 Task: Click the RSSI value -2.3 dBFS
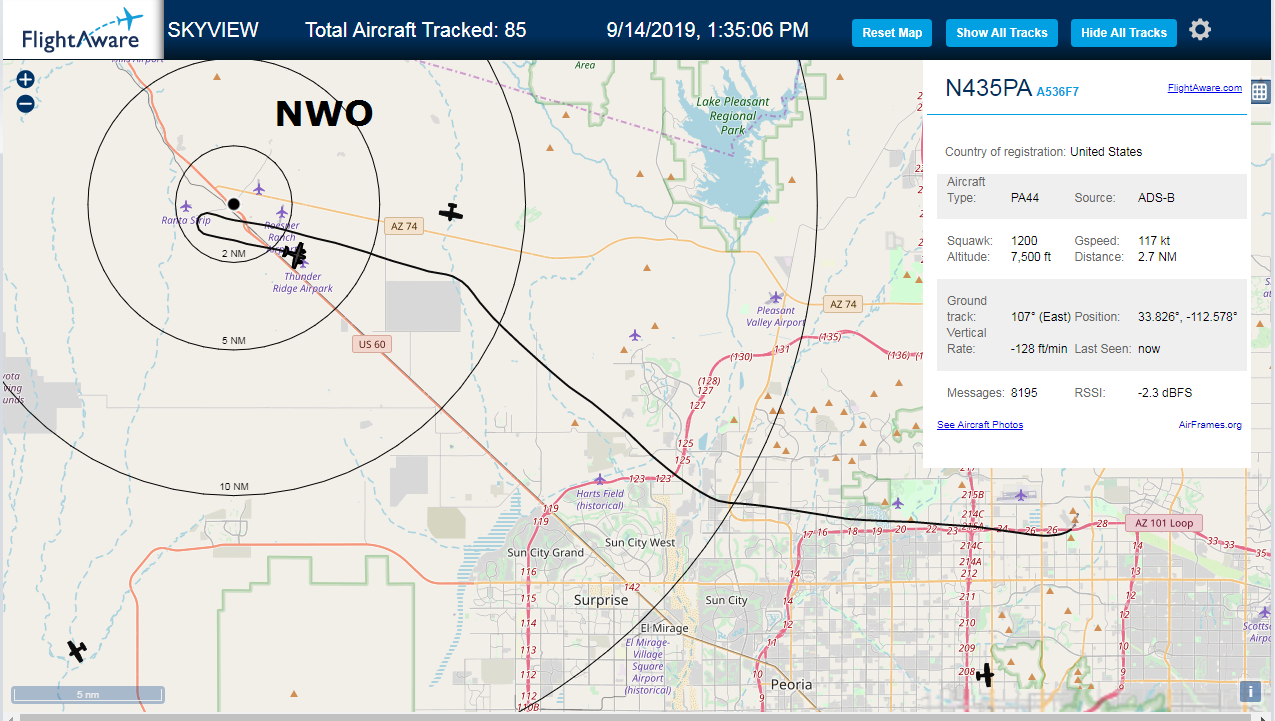coord(1165,393)
